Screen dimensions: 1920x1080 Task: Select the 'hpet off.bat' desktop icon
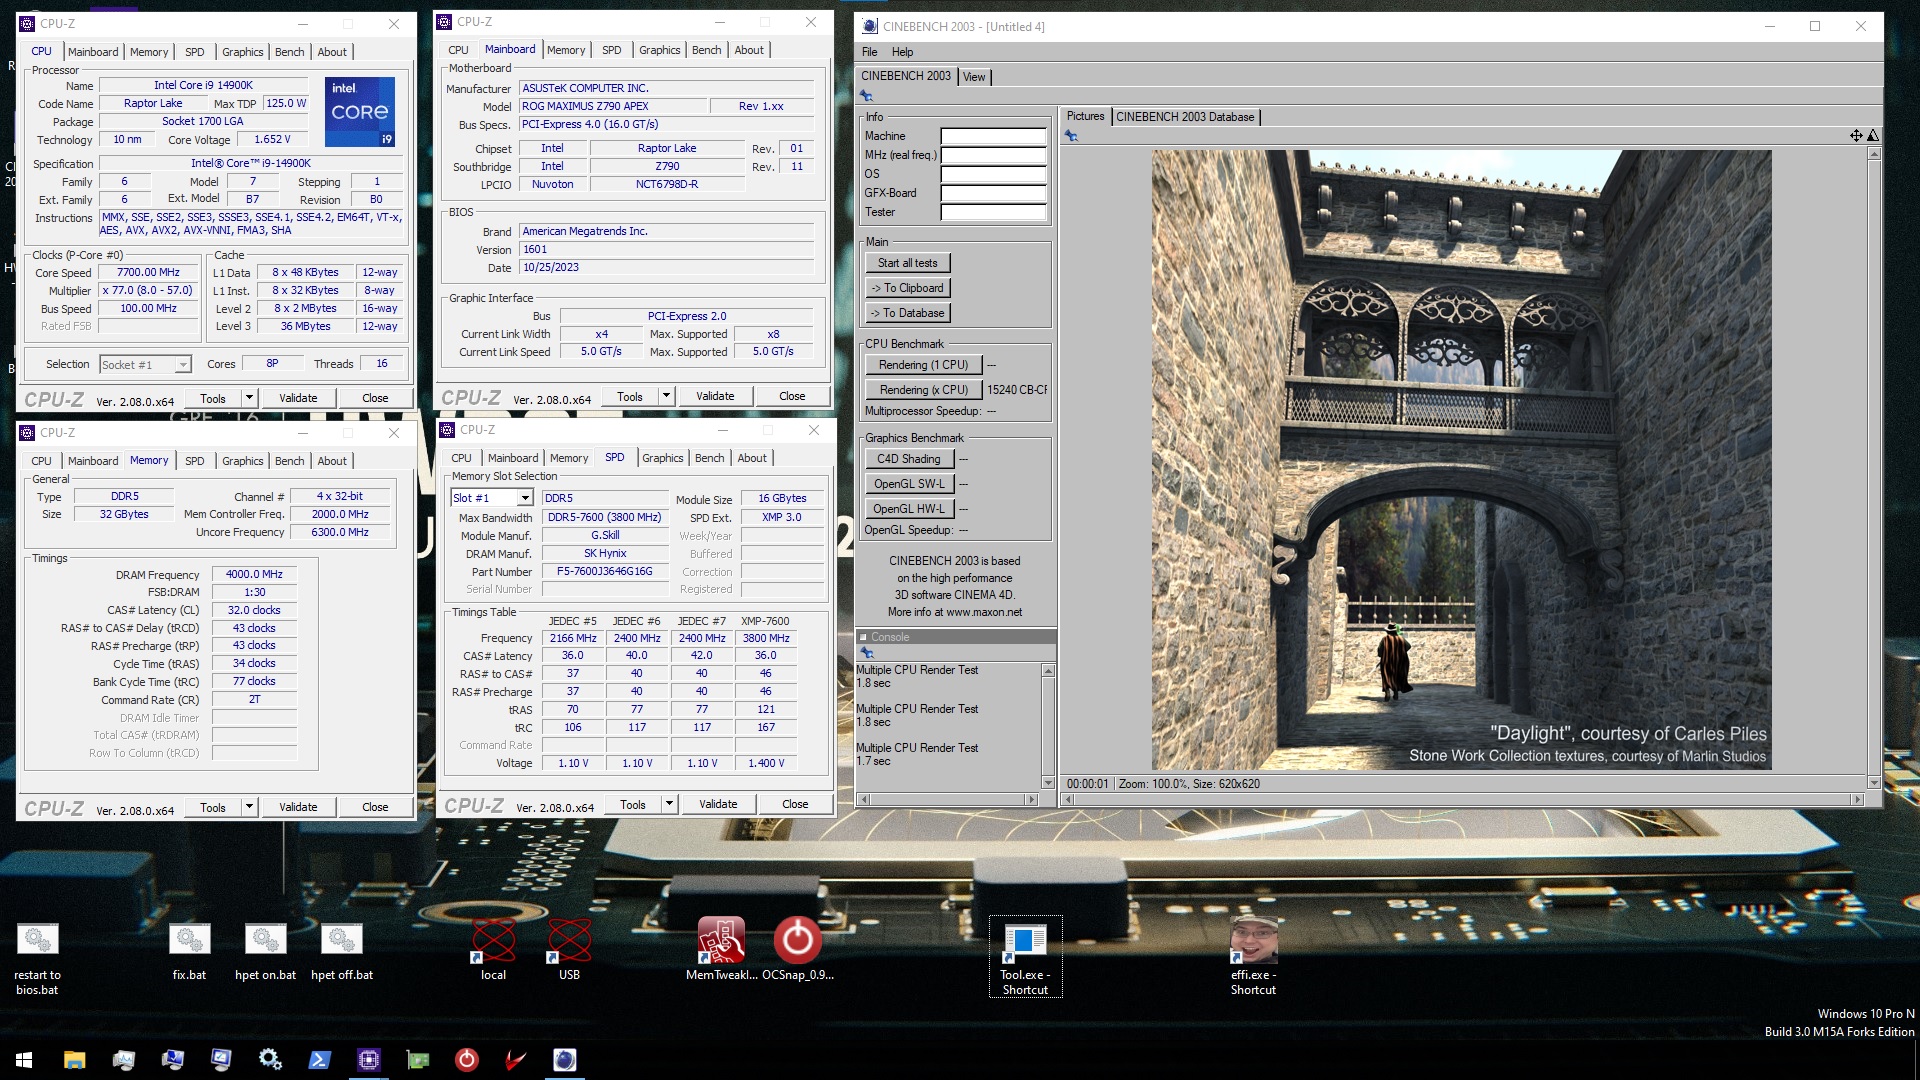(x=341, y=952)
